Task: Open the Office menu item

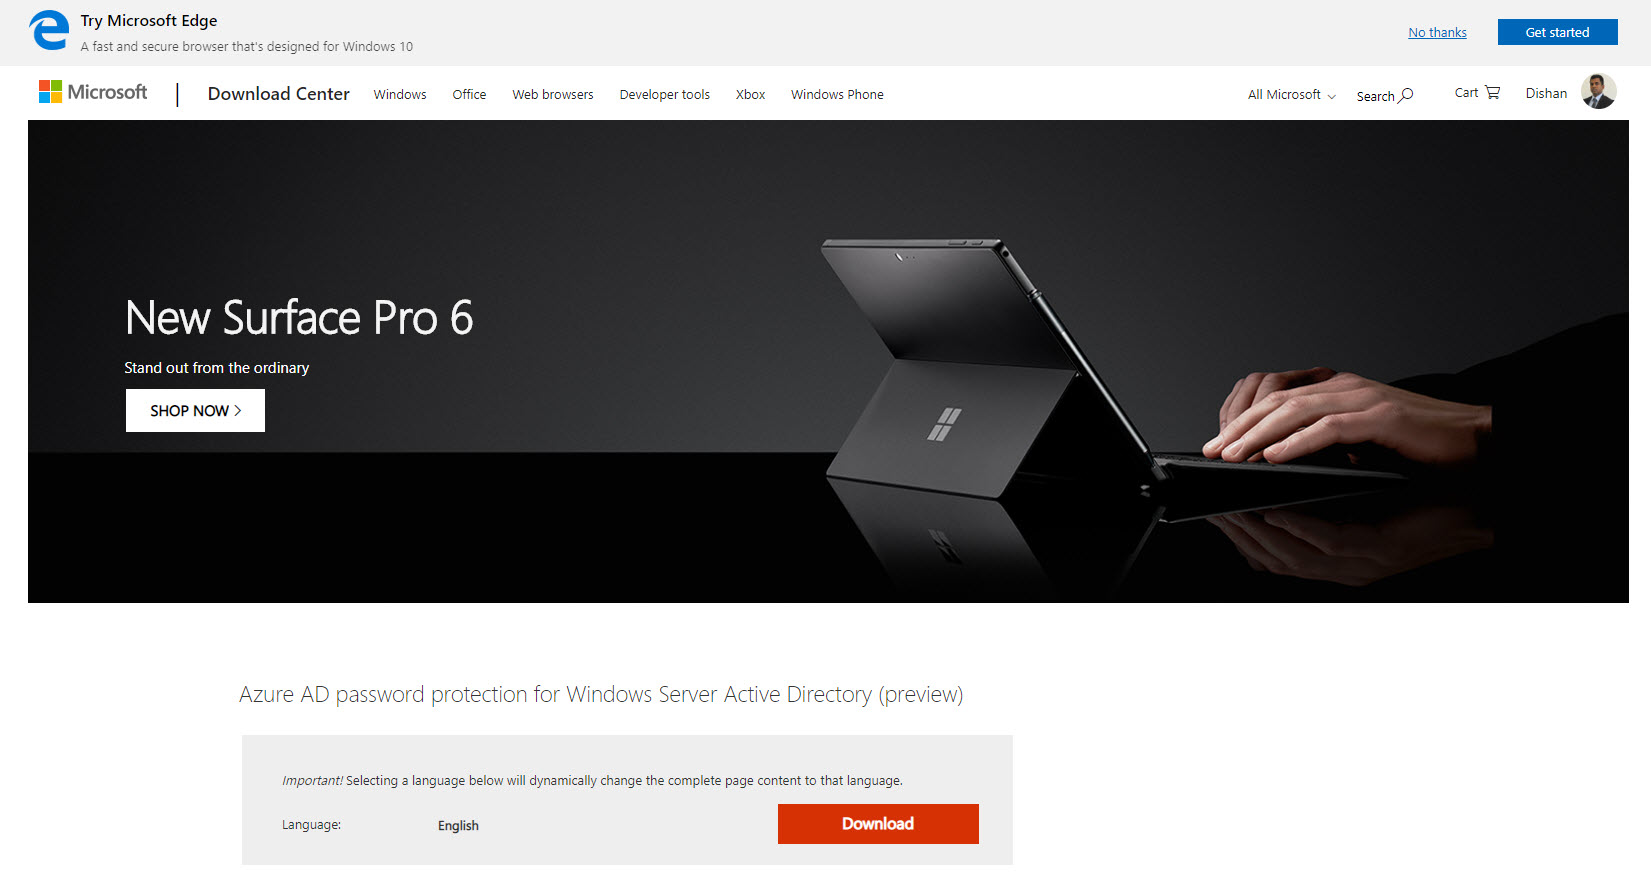Action: point(469,95)
